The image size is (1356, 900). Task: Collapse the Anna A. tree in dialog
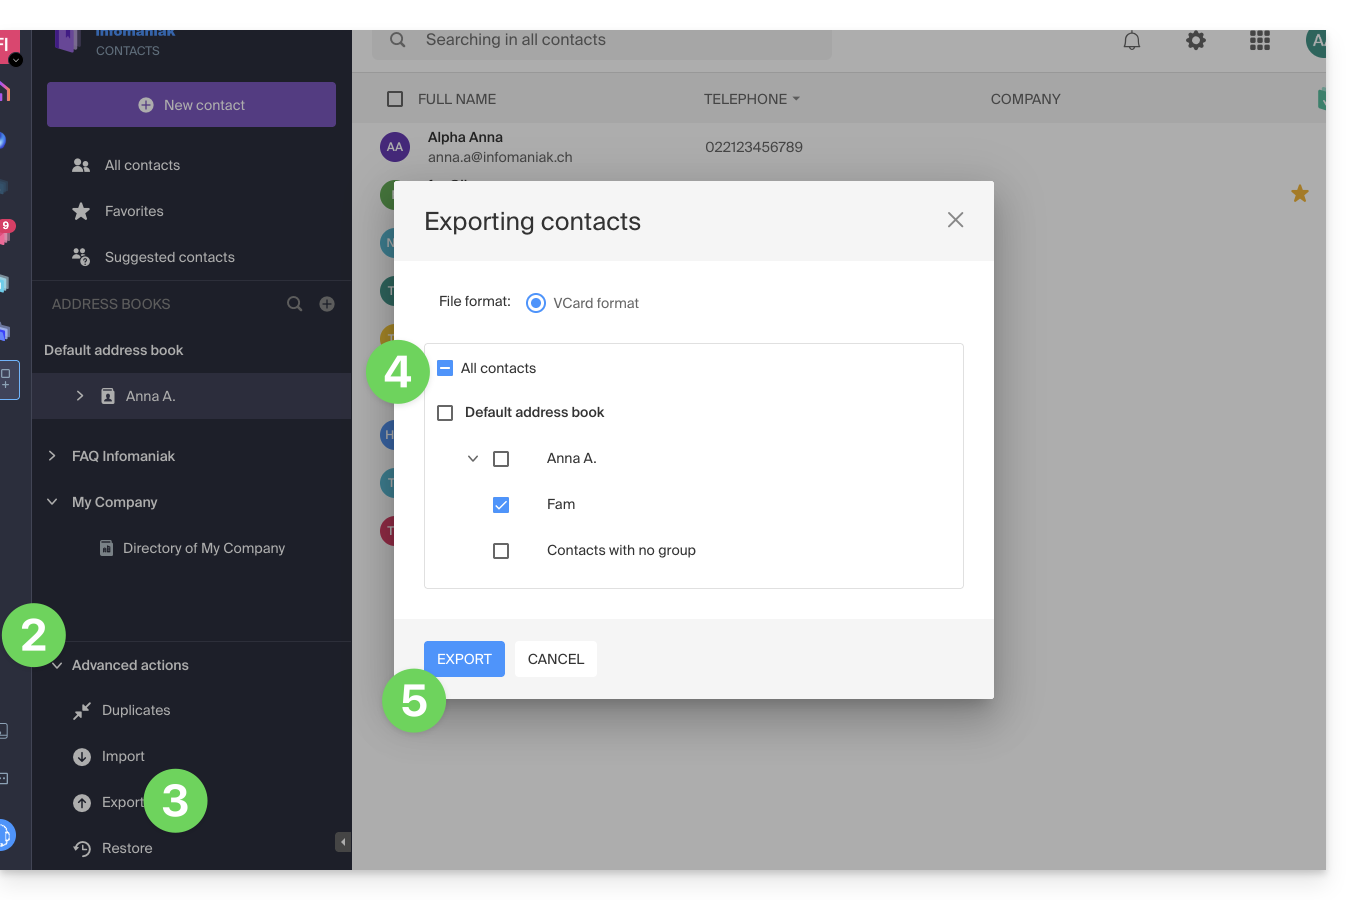[473, 459]
